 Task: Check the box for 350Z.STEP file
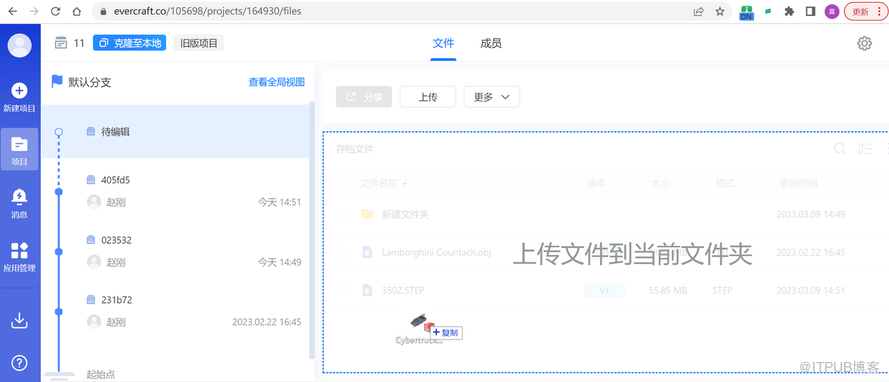(x=341, y=290)
